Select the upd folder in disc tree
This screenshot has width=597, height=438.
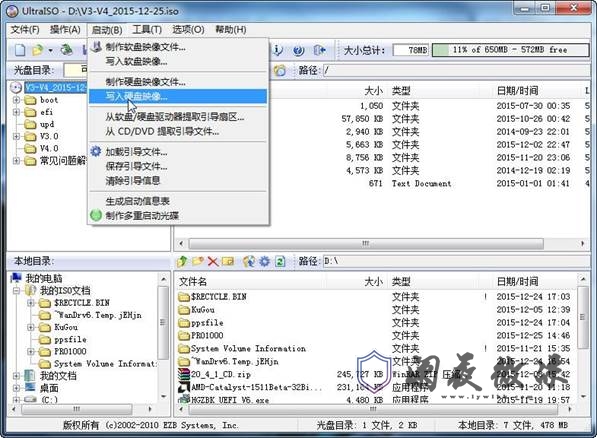(47, 124)
